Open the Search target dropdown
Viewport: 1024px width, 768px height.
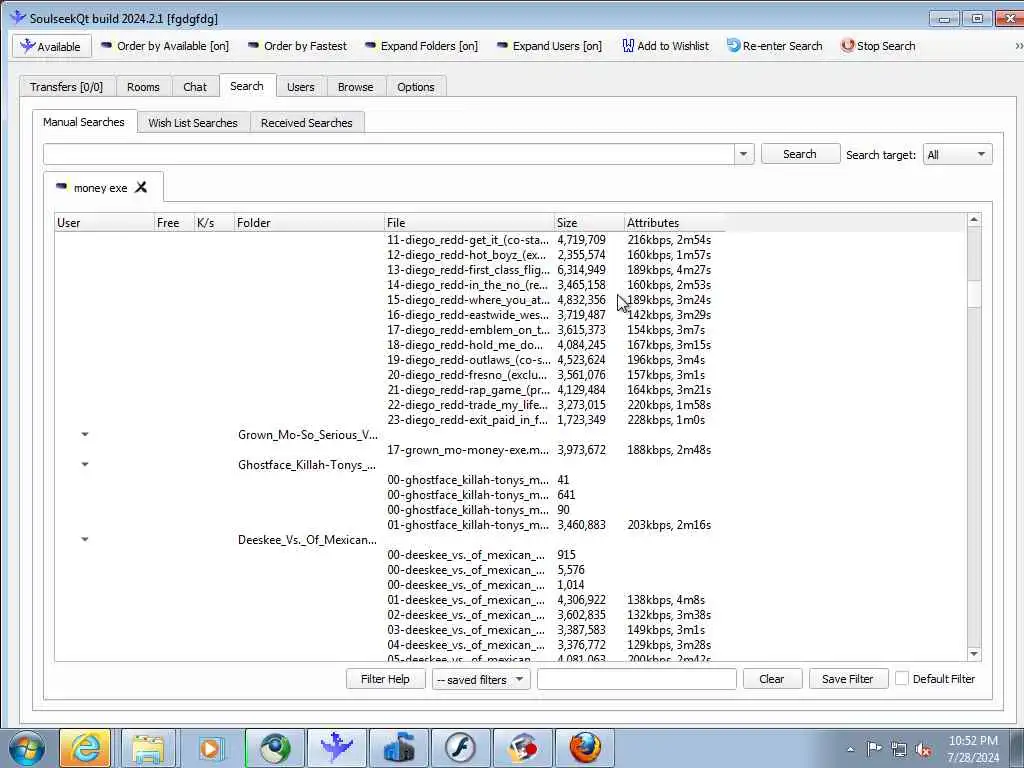957,155
